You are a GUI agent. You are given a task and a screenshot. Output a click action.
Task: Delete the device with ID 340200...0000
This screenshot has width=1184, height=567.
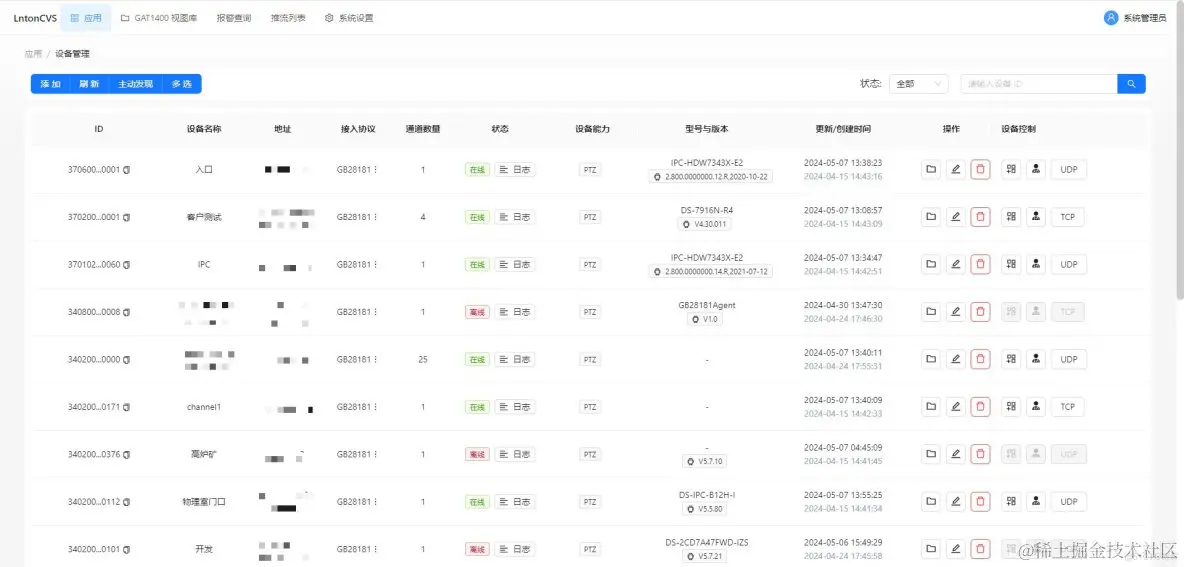[980, 359]
